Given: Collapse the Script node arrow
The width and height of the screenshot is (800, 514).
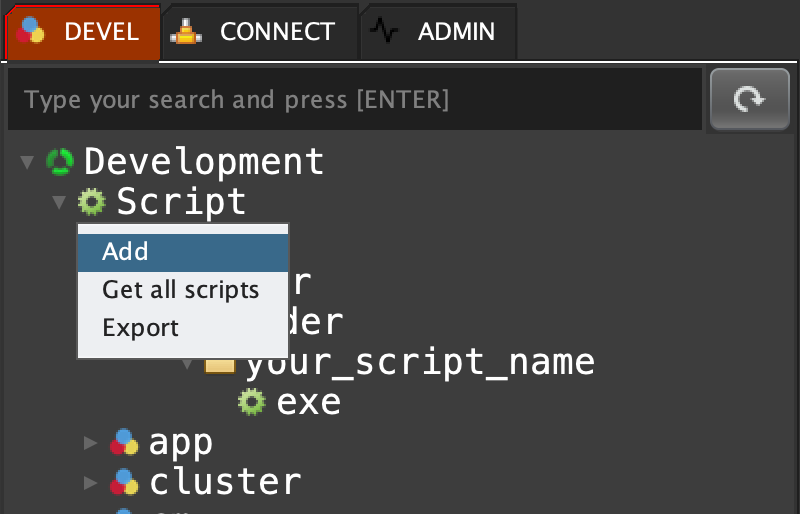Looking at the screenshot, I should [59, 203].
